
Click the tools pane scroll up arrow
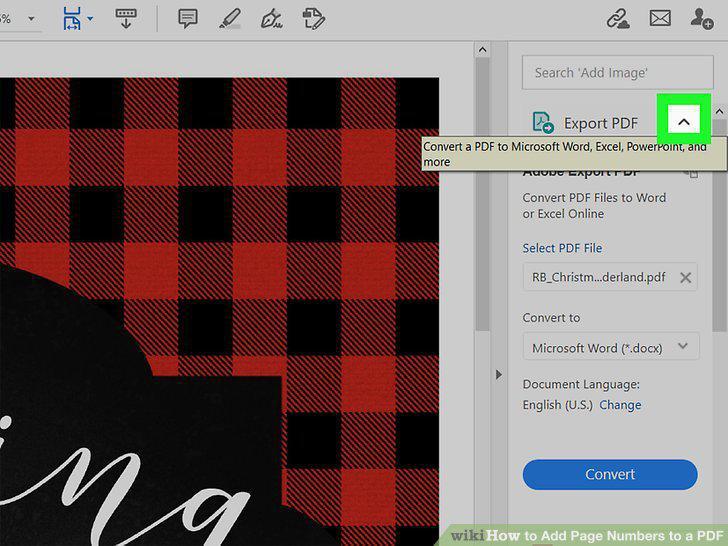(720, 111)
